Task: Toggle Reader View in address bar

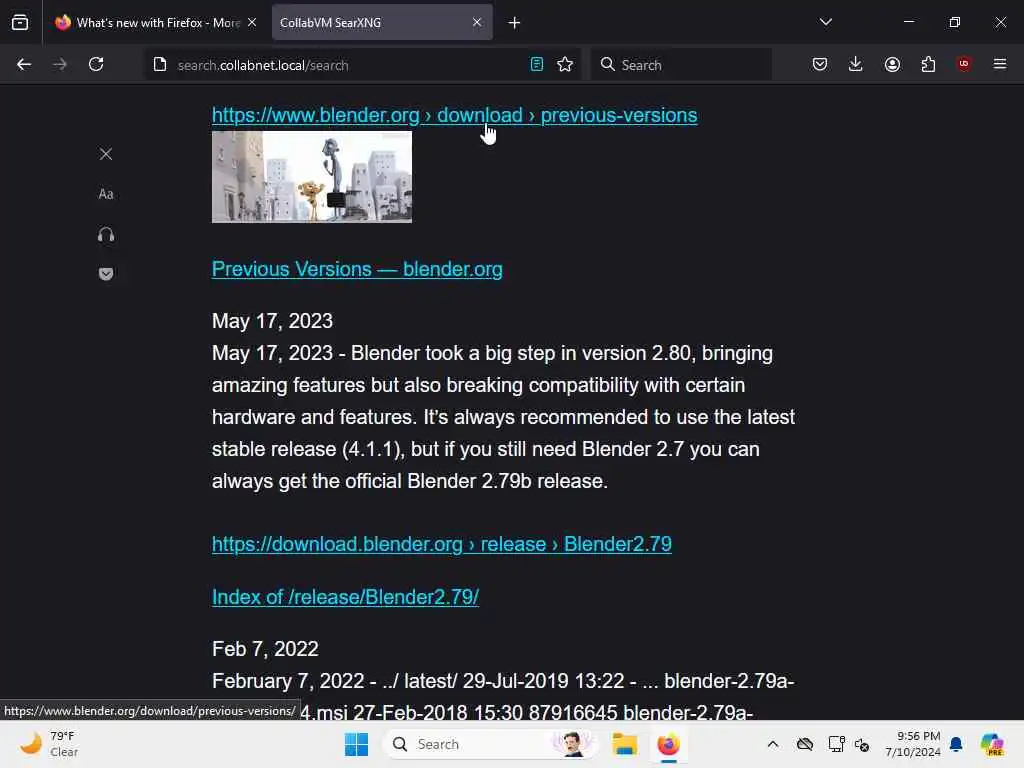Action: pyautogui.click(x=536, y=64)
